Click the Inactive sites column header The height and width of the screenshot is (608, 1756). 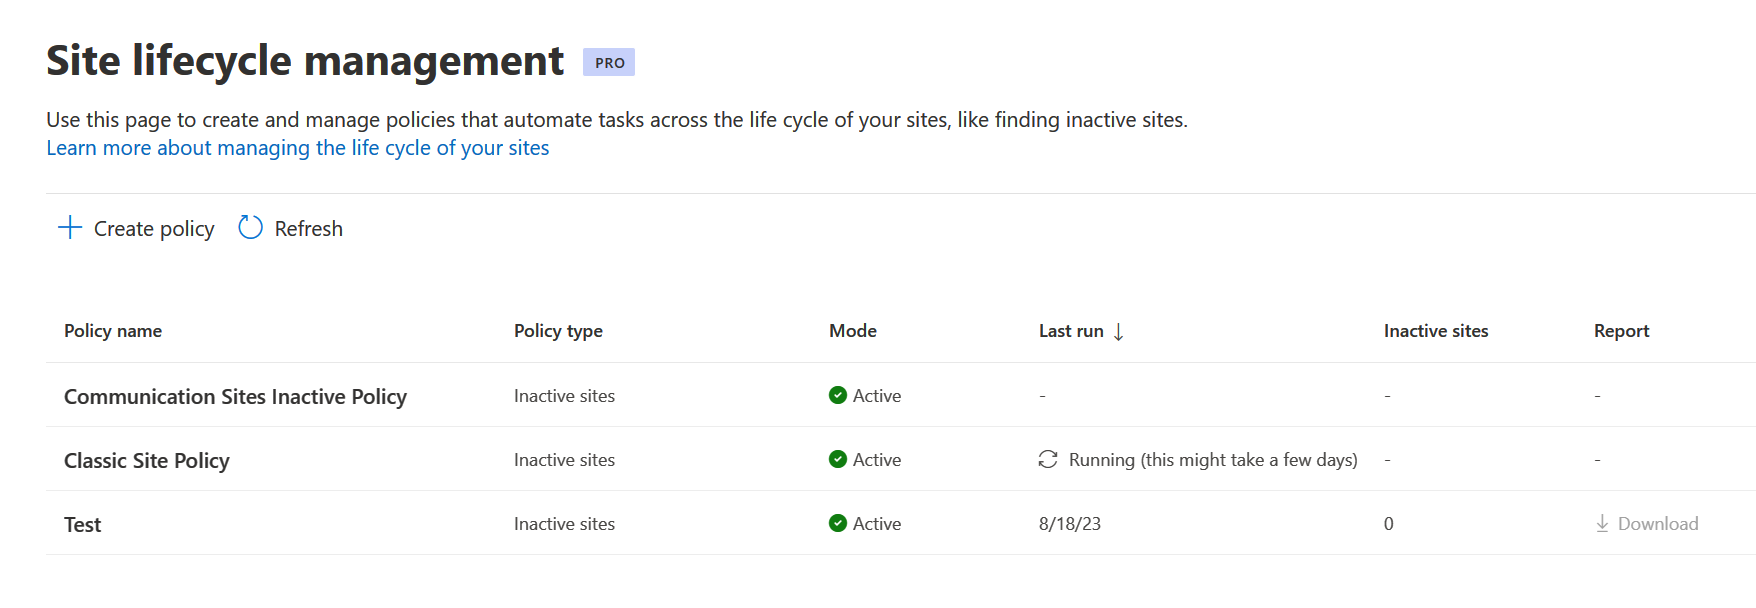tap(1435, 330)
